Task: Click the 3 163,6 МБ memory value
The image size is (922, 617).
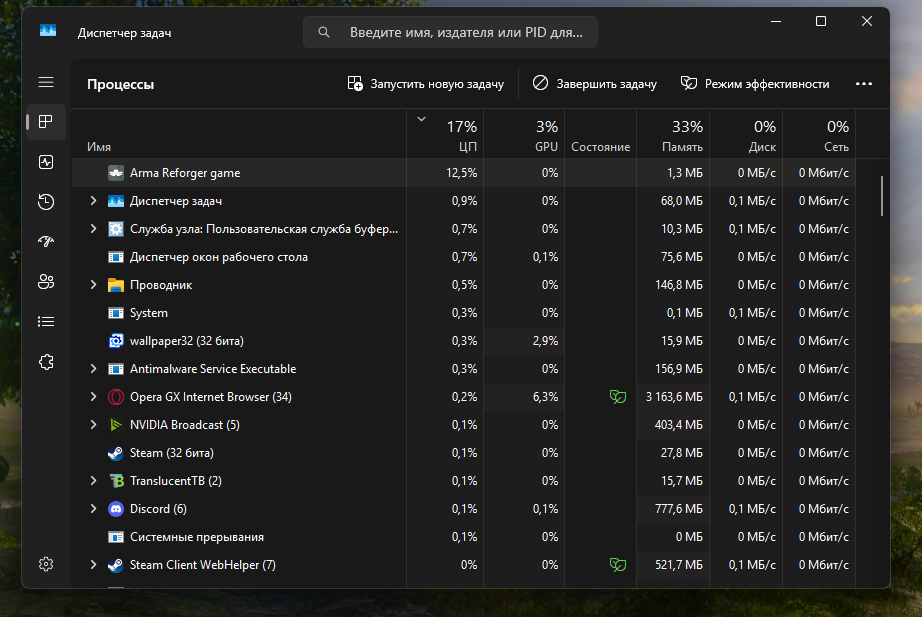Action: click(x=674, y=397)
